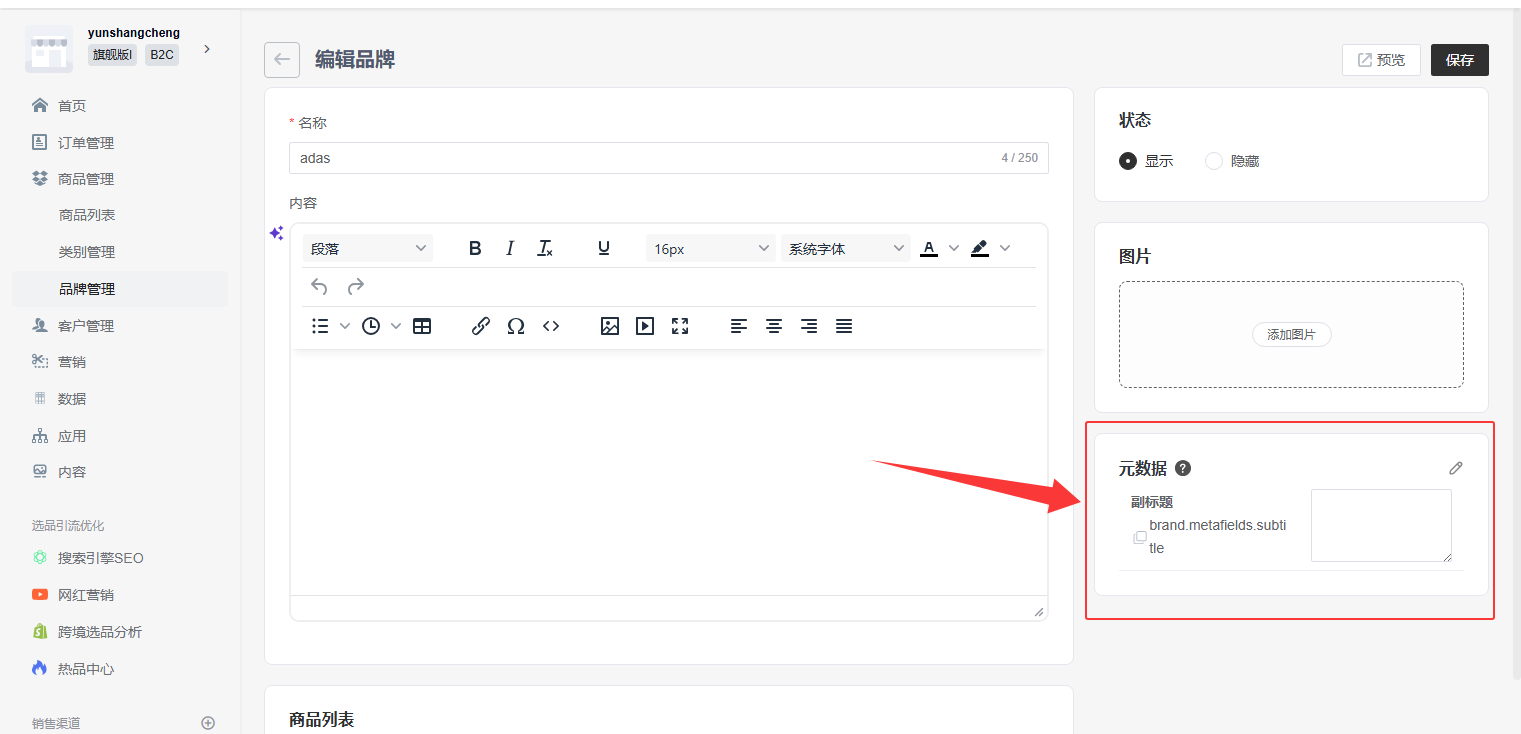1521x734 pixels.
Task: Go to 类别管理 in sidebar
Action: (87, 252)
